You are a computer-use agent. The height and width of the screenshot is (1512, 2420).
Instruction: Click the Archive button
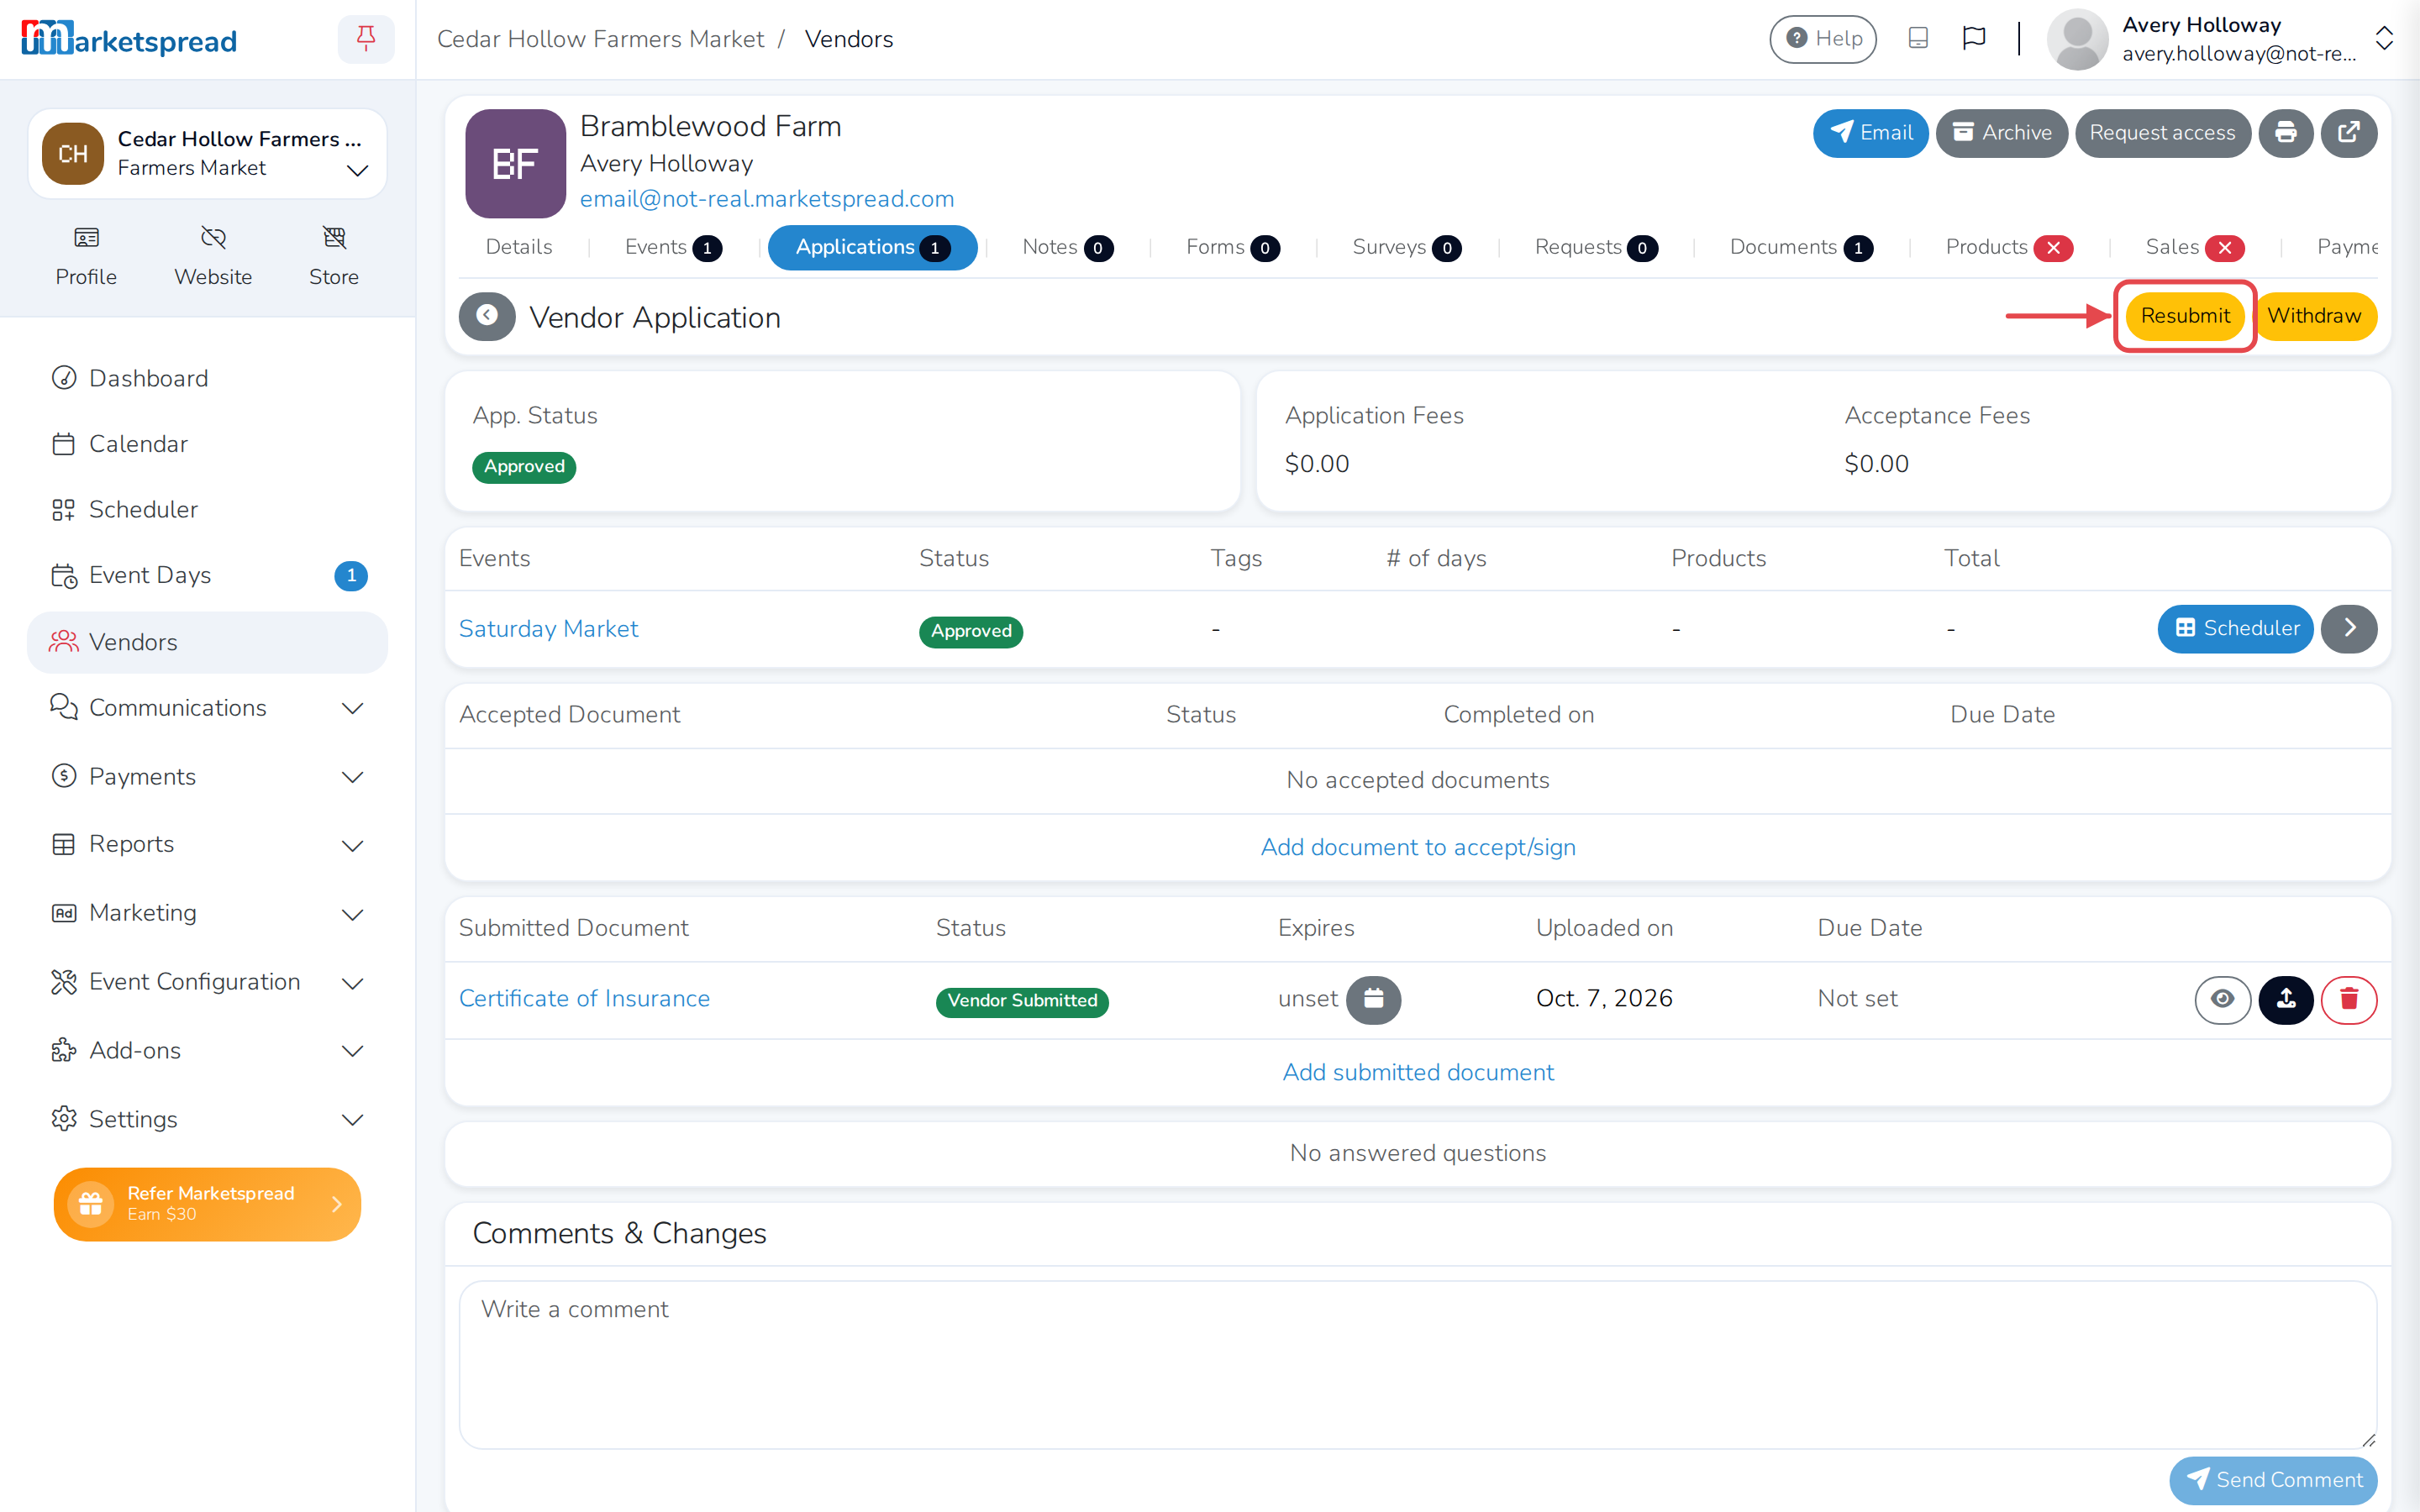pyautogui.click(x=2001, y=133)
